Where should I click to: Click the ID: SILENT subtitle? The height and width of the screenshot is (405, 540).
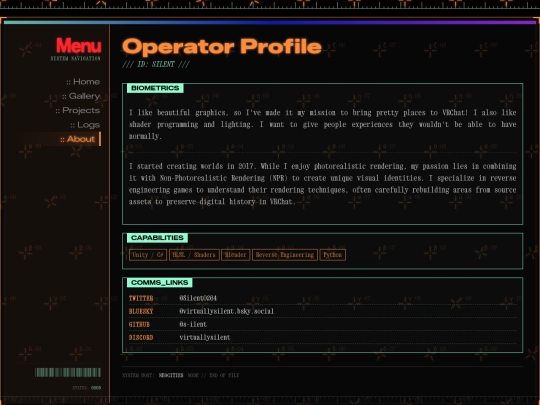(x=156, y=64)
